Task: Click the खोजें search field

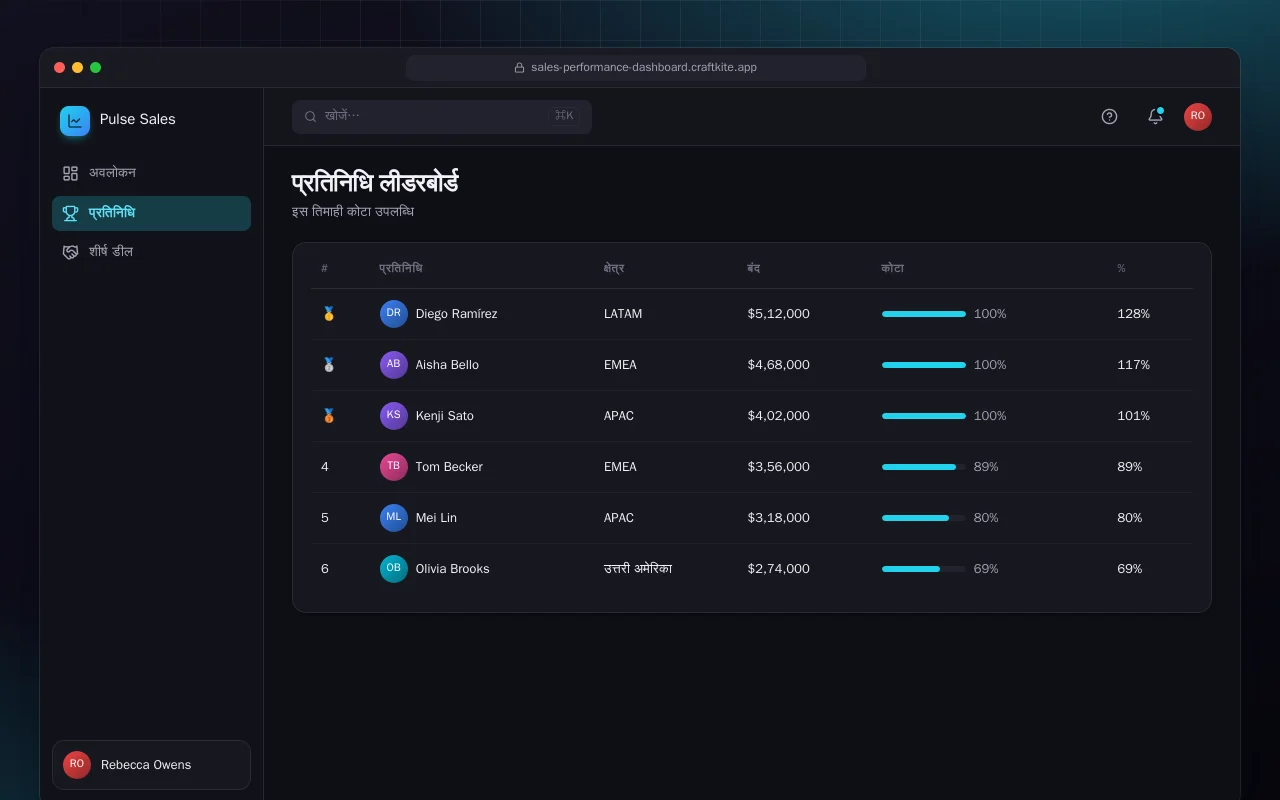Action: point(442,117)
